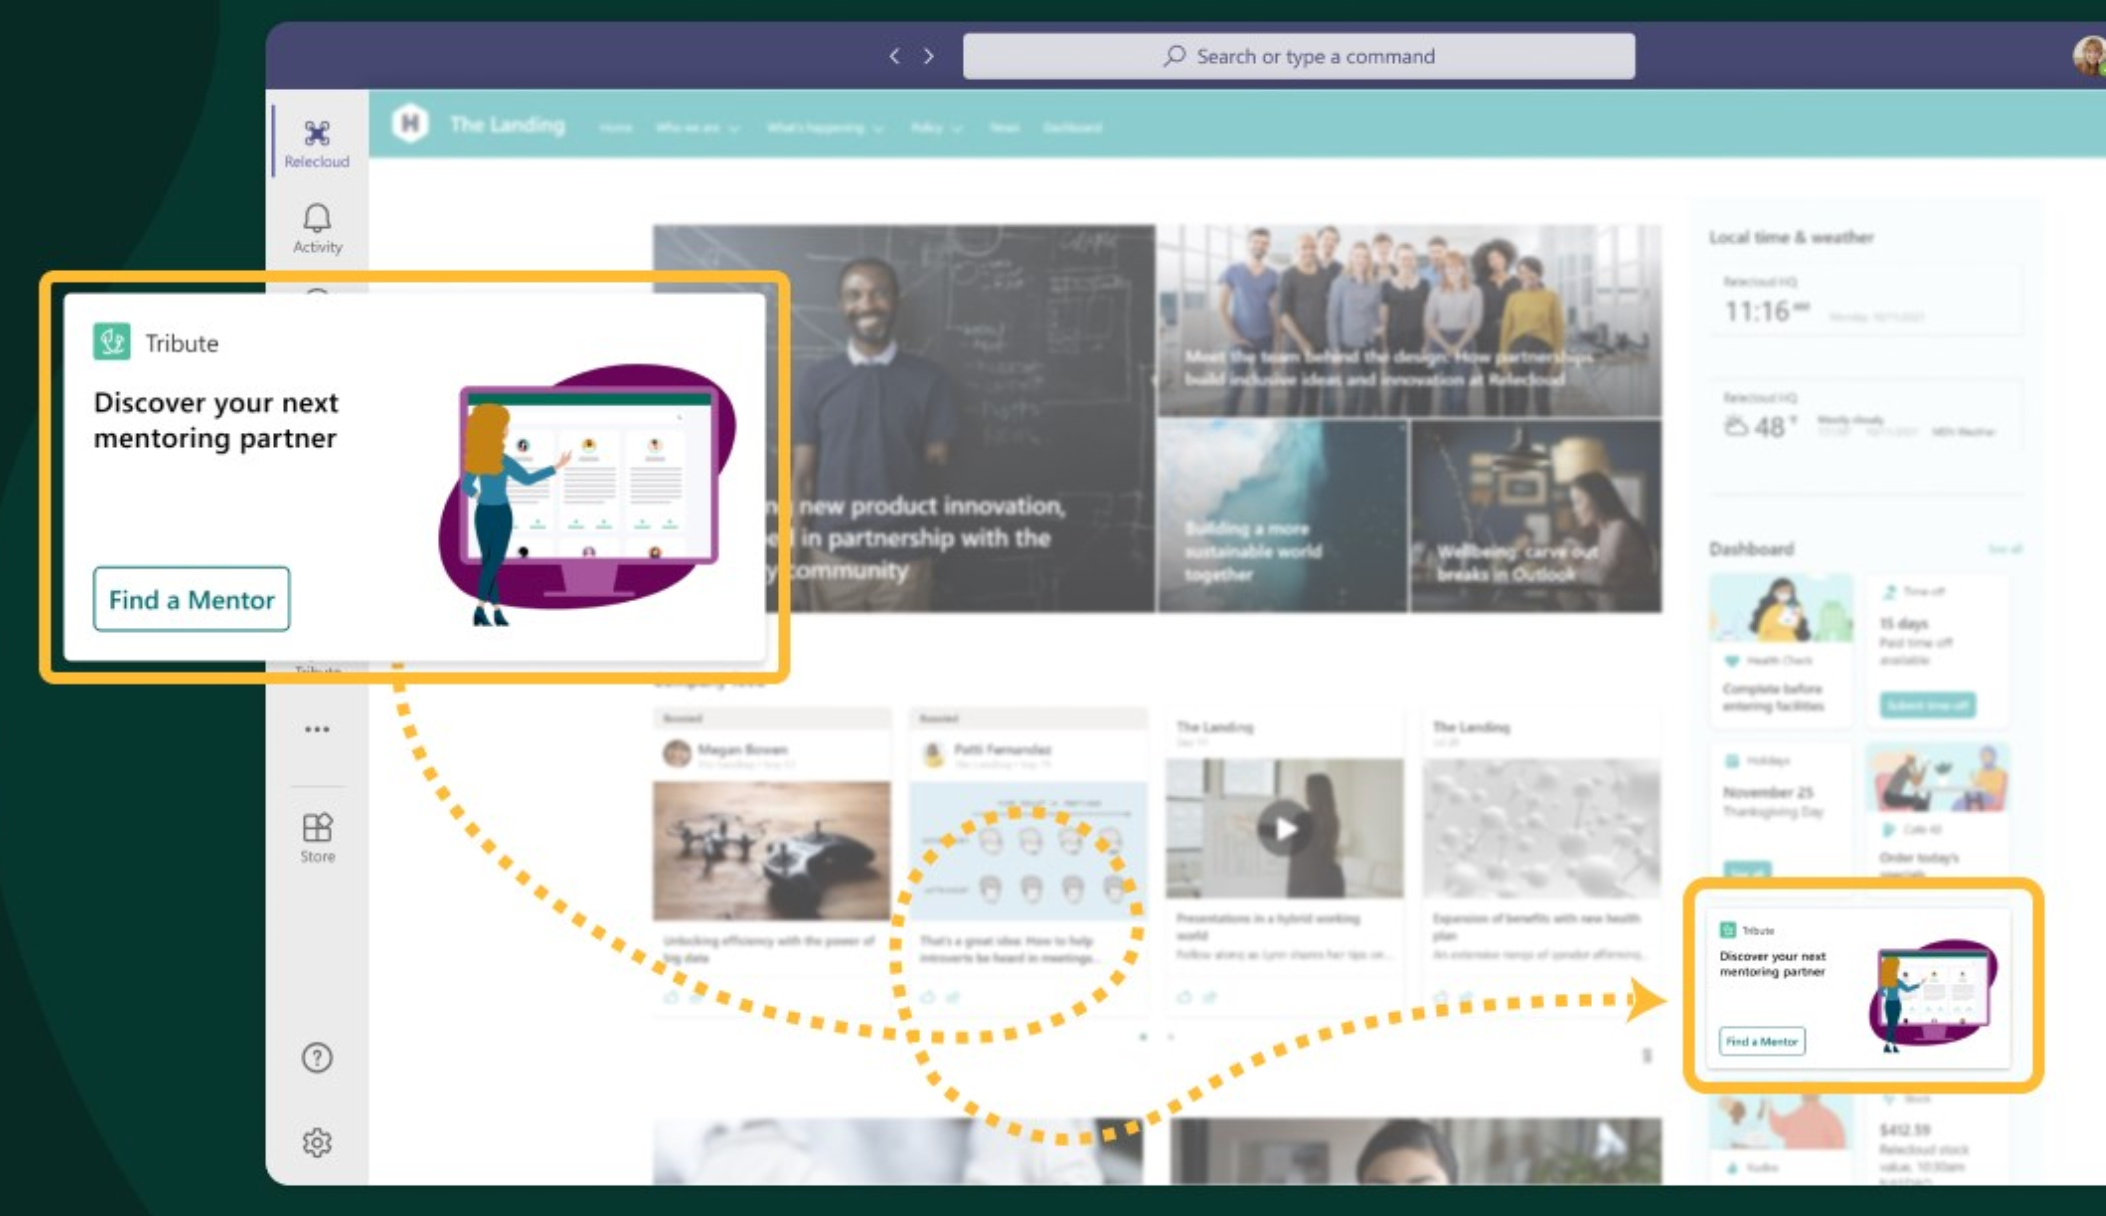Open the Relecloud app in sidebar
Image resolution: width=2106 pixels, height=1216 pixels.
(x=317, y=143)
